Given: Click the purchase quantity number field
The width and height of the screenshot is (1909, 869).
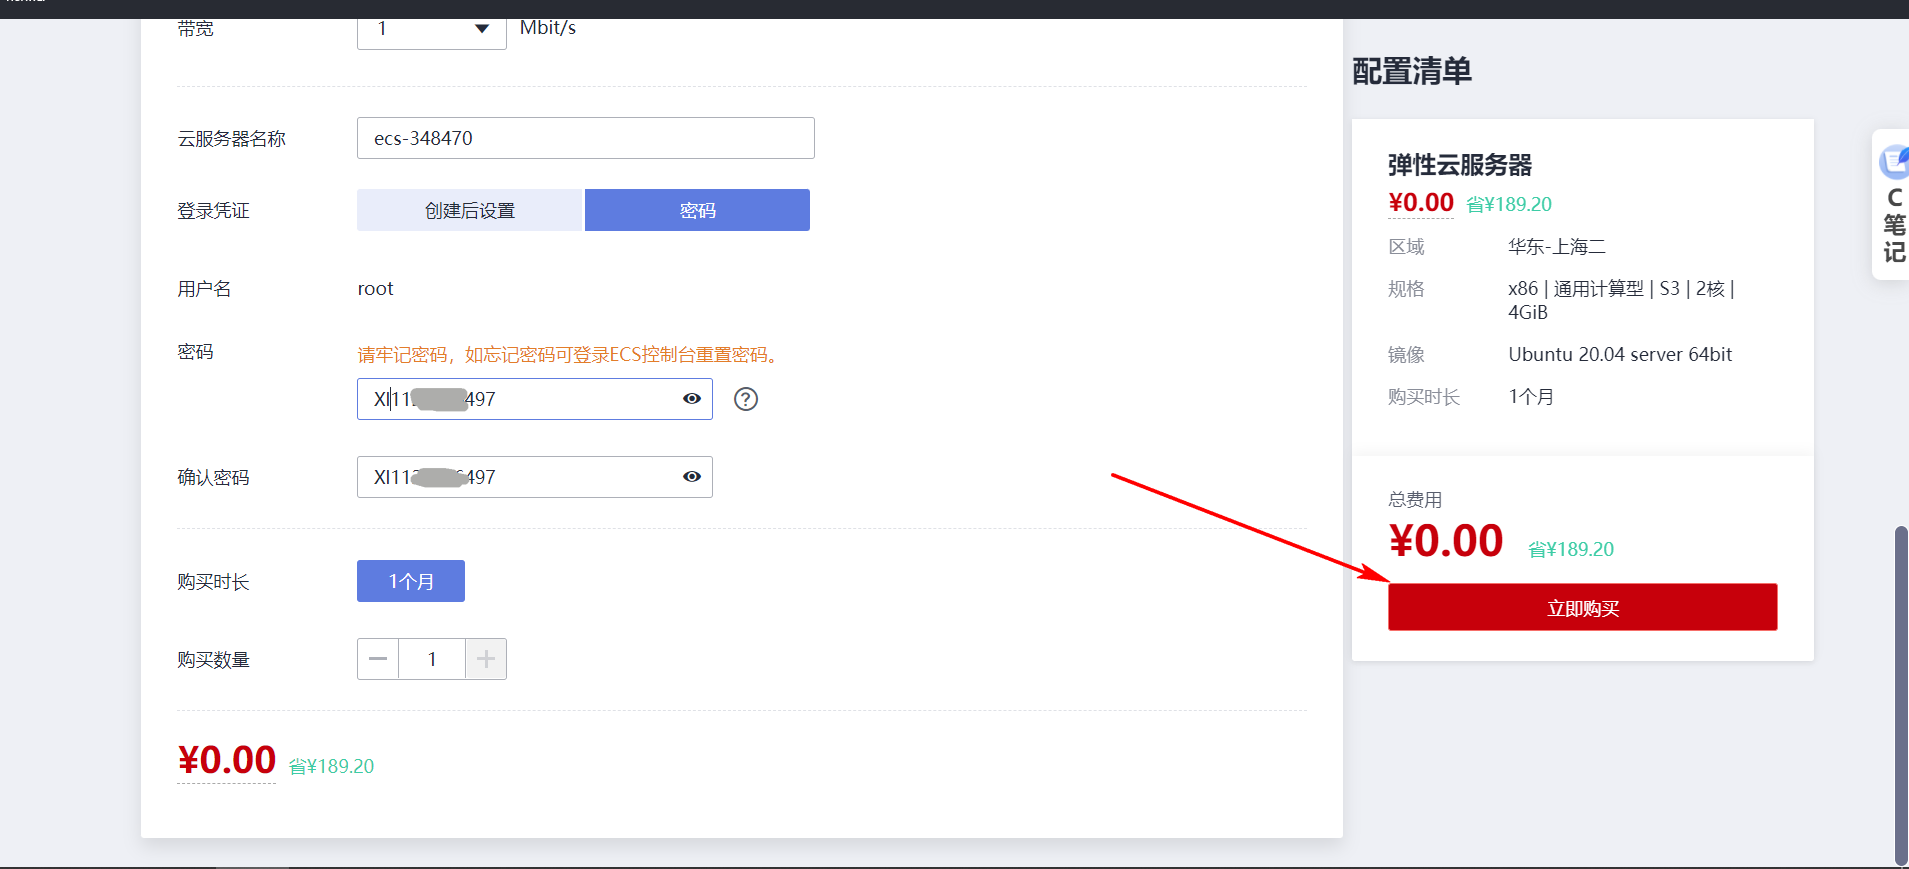Looking at the screenshot, I should tap(432, 659).
